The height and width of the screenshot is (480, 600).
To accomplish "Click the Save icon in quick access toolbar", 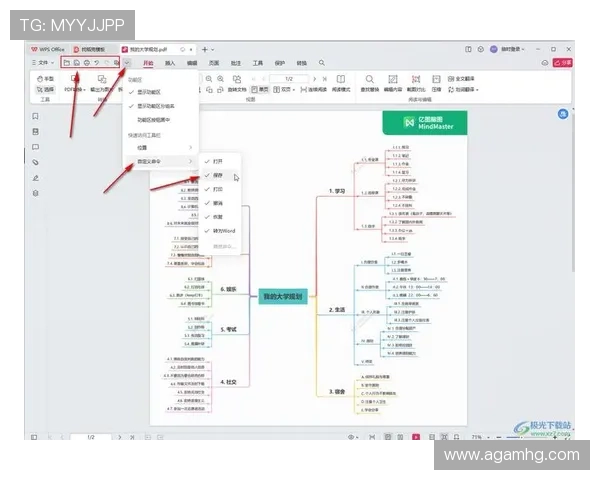I will click(76, 63).
